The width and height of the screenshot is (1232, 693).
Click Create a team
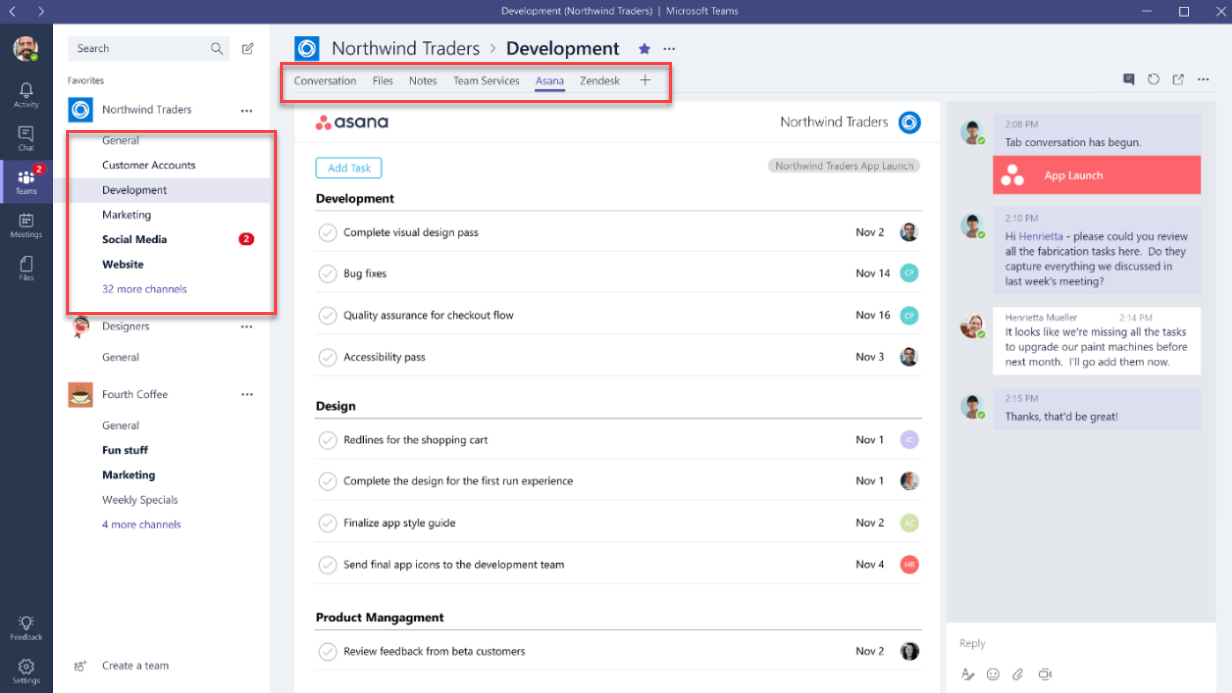point(135,666)
